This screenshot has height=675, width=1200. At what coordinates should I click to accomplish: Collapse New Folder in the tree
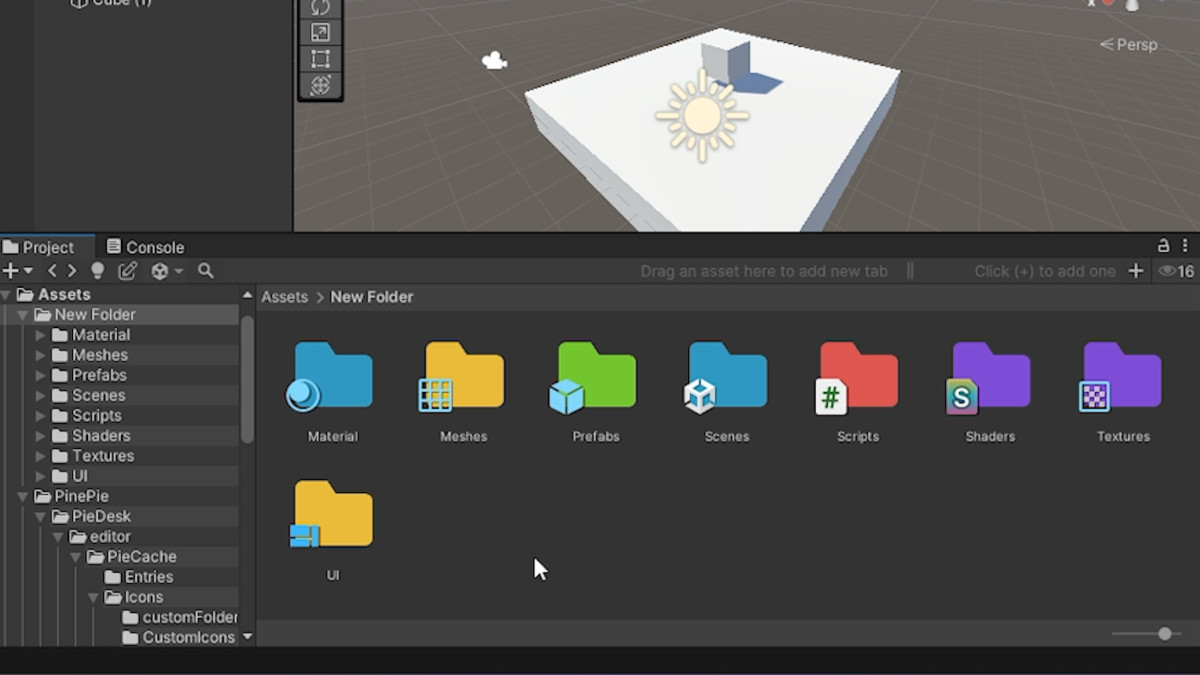23,315
